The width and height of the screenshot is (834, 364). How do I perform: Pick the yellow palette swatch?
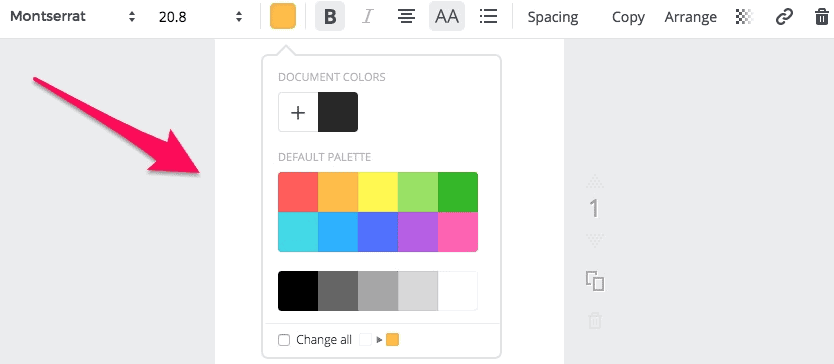coord(378,192)
